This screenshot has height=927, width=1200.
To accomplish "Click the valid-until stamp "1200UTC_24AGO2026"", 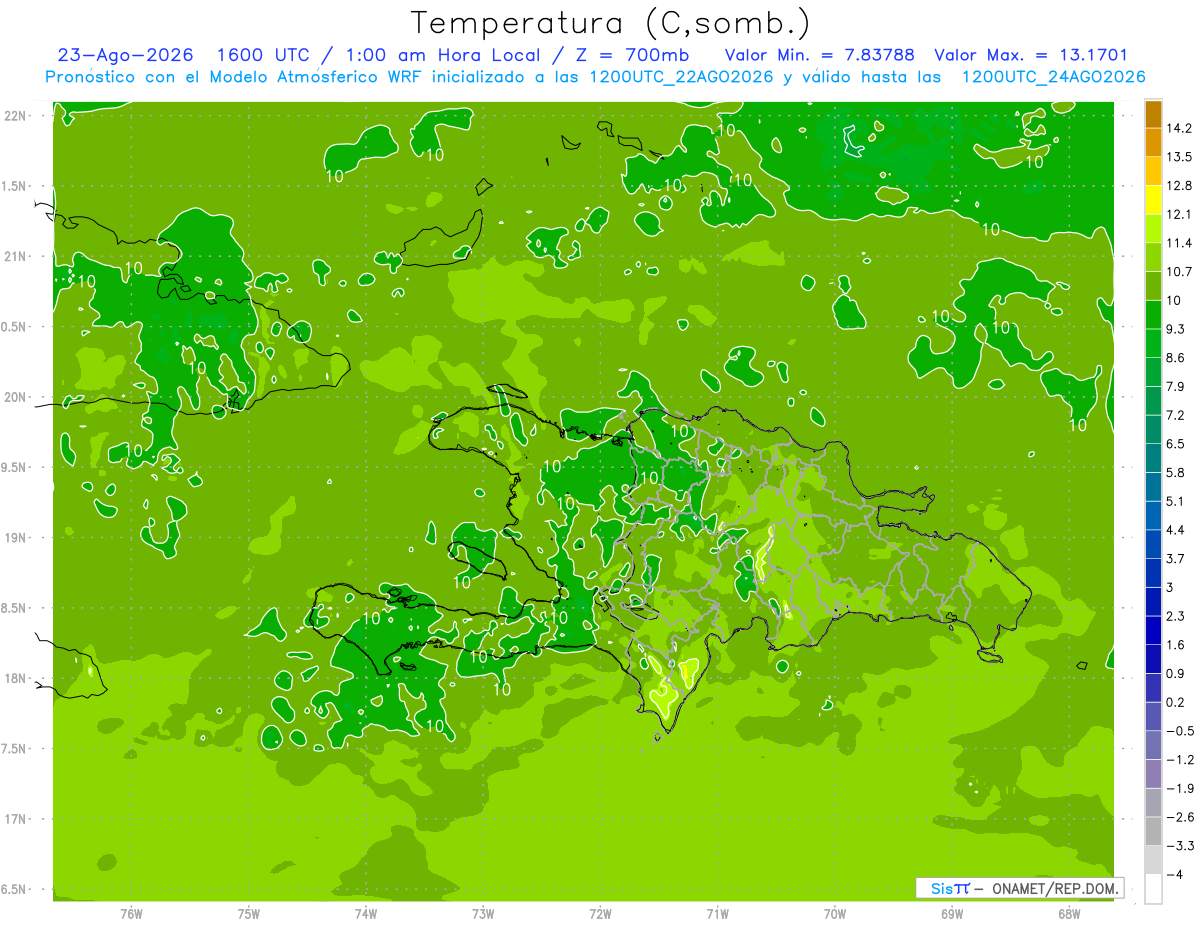I will 1053,77.
